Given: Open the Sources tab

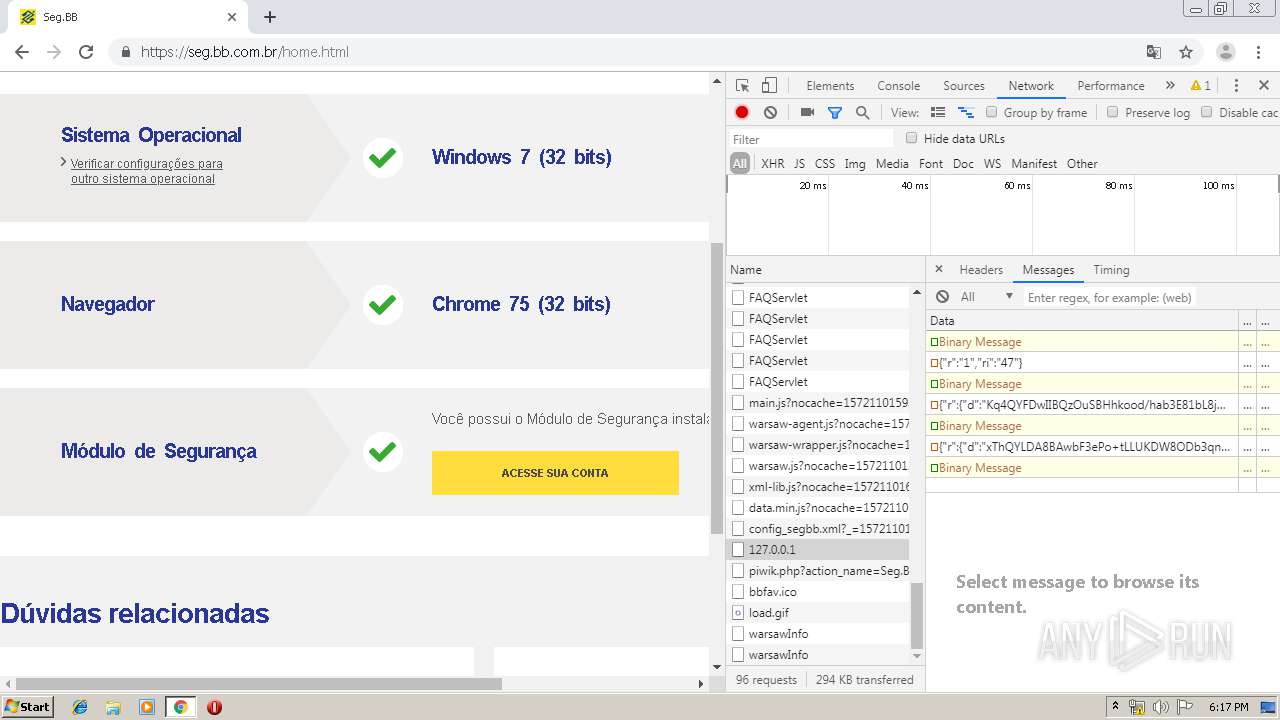Looking at the screenshot, I should (964, 86).
